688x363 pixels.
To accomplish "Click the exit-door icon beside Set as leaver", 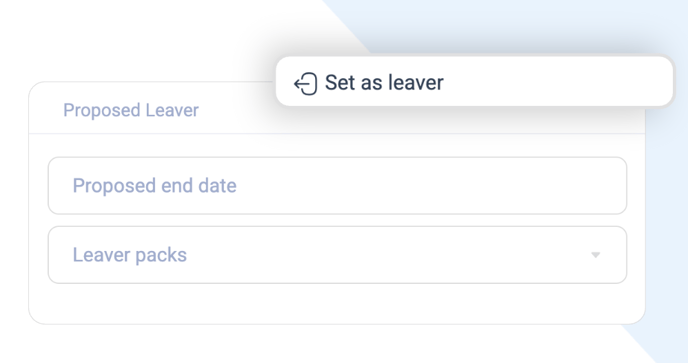I will 305,83.
